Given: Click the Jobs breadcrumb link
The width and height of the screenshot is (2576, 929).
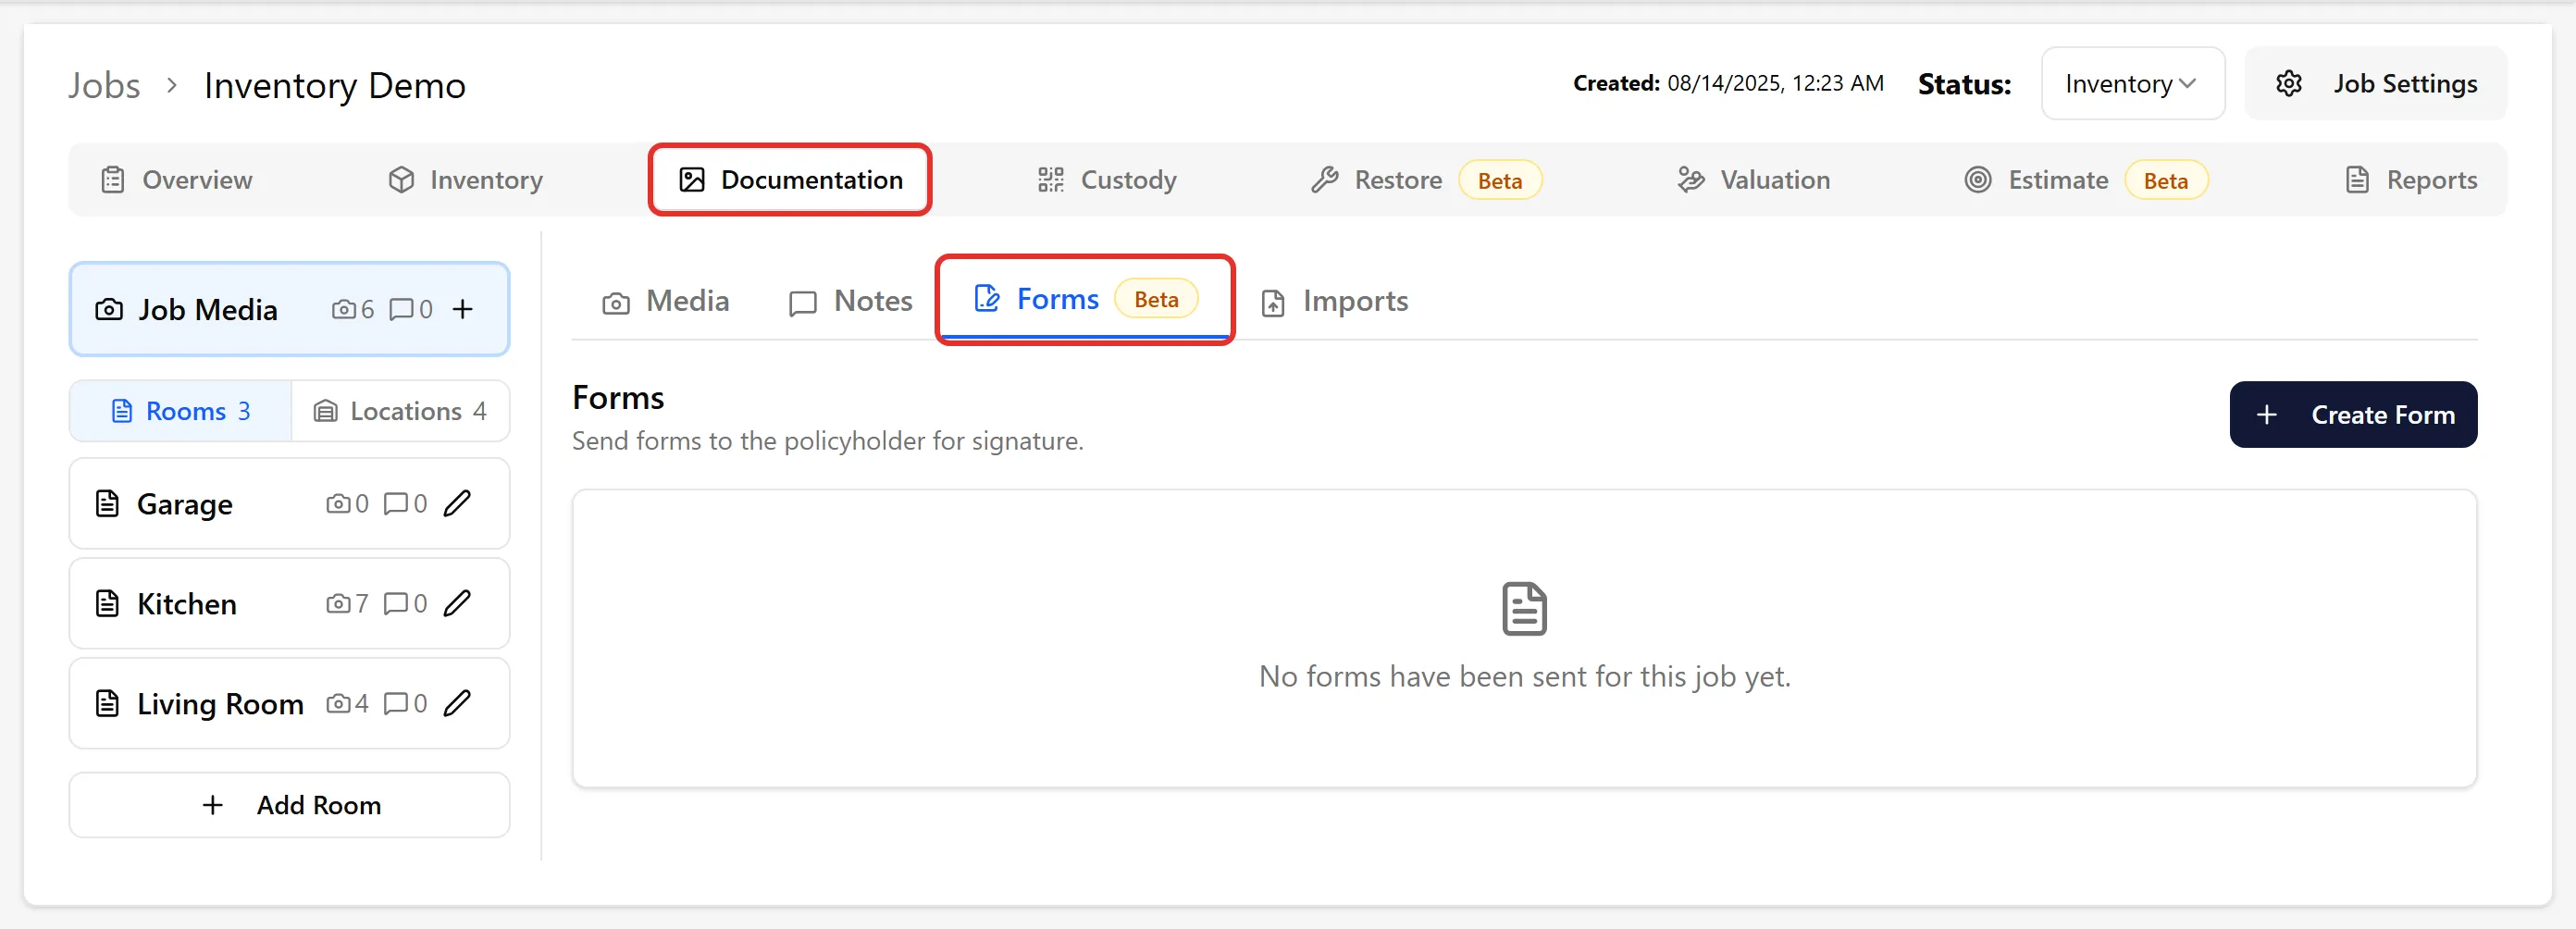Looking at the screenshot, I should click(104, 85).
